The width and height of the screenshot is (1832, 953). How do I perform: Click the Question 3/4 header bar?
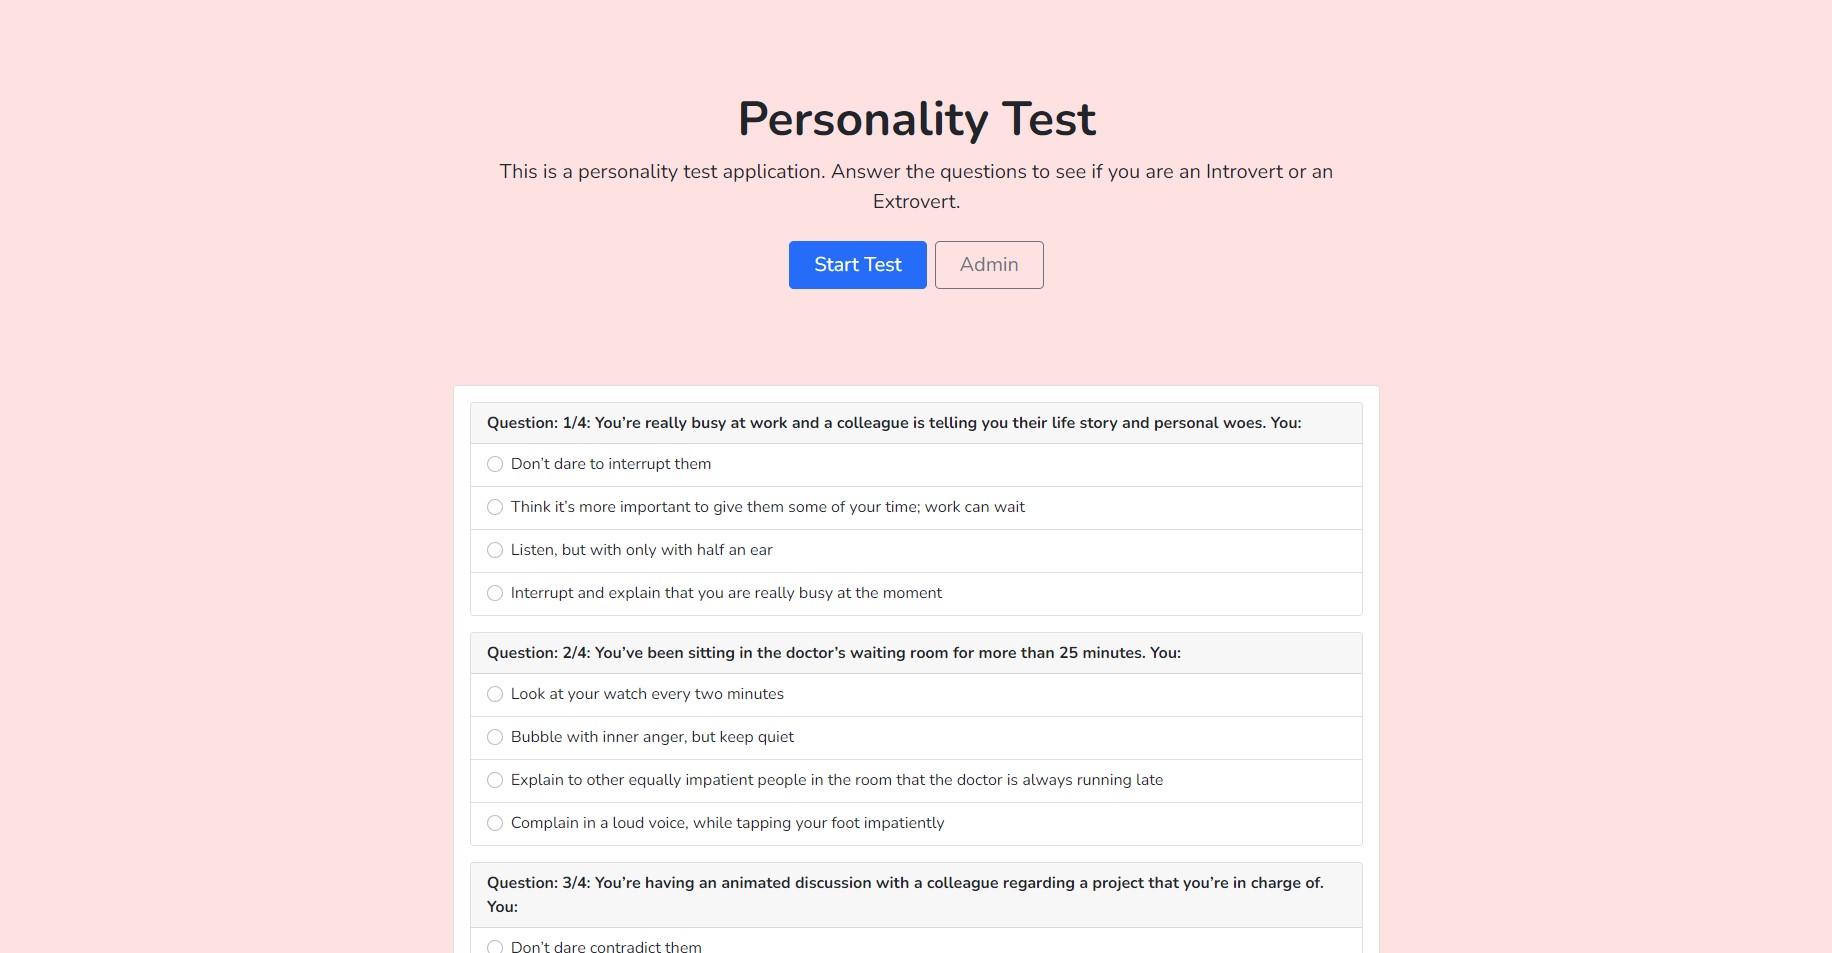(916, 894)
